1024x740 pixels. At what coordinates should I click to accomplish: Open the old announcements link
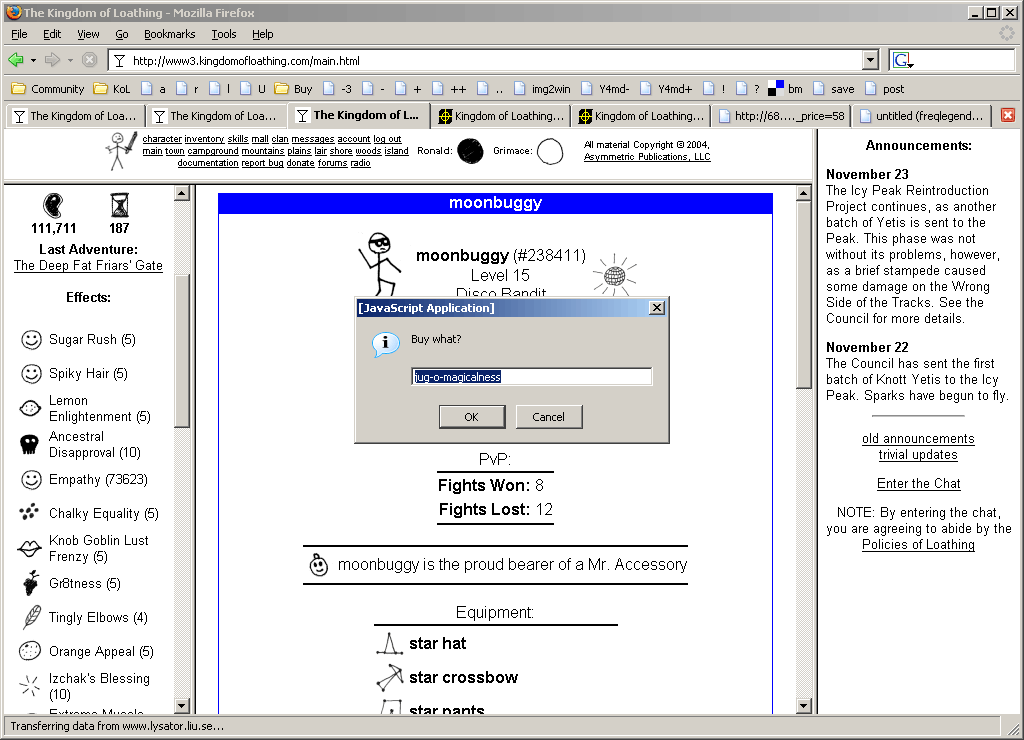918,438
